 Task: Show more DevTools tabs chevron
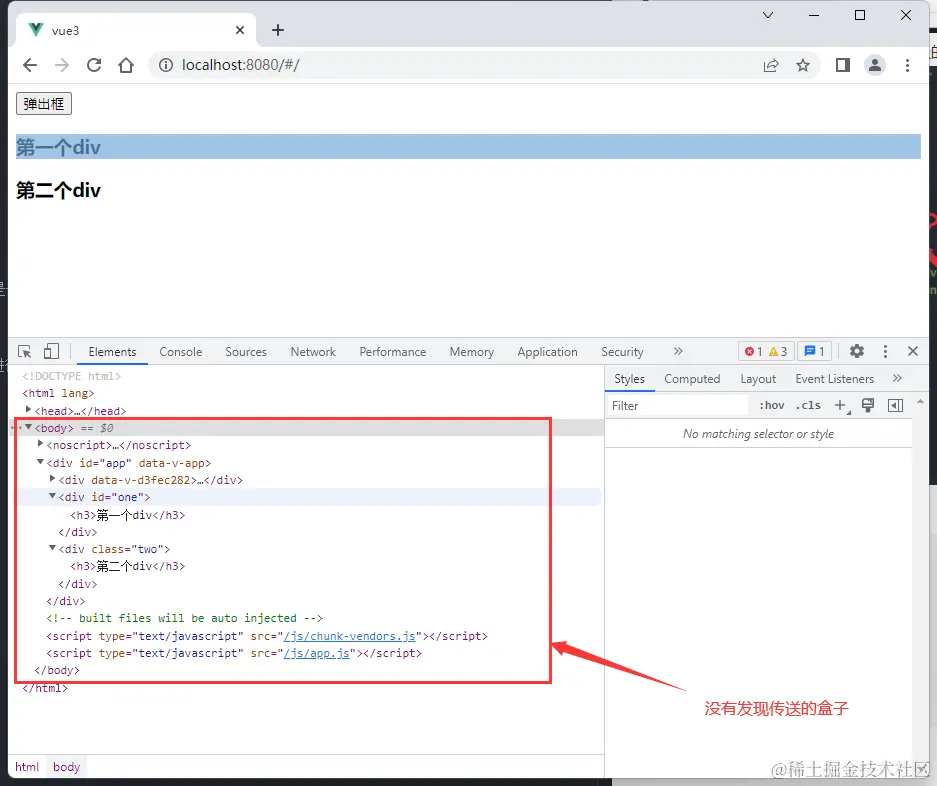(678, 351)
